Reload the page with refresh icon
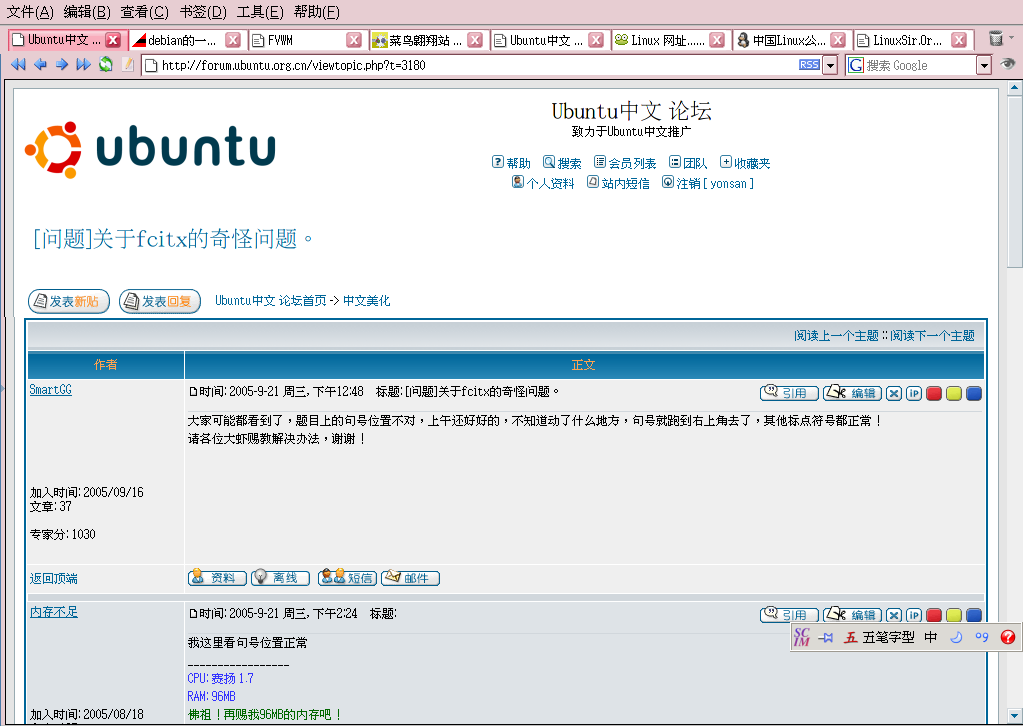Screen dimensions: 1023x726 (106, 65)
